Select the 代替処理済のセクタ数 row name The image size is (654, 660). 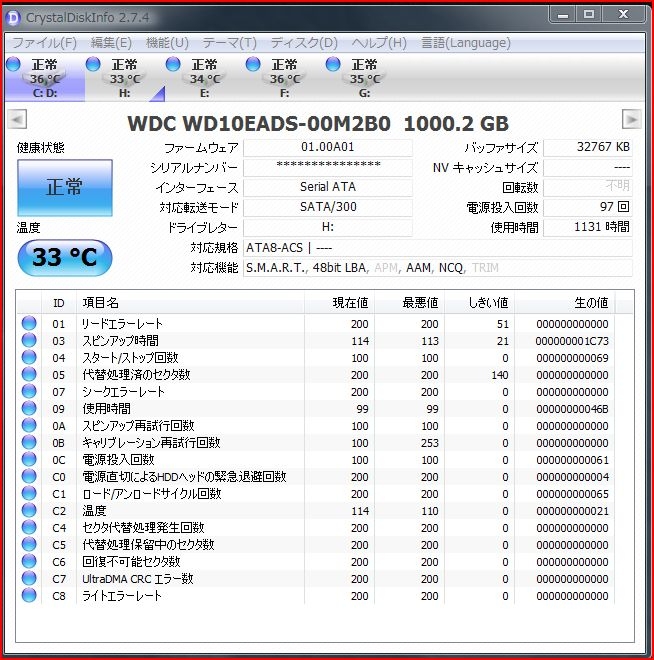point(136,375)
